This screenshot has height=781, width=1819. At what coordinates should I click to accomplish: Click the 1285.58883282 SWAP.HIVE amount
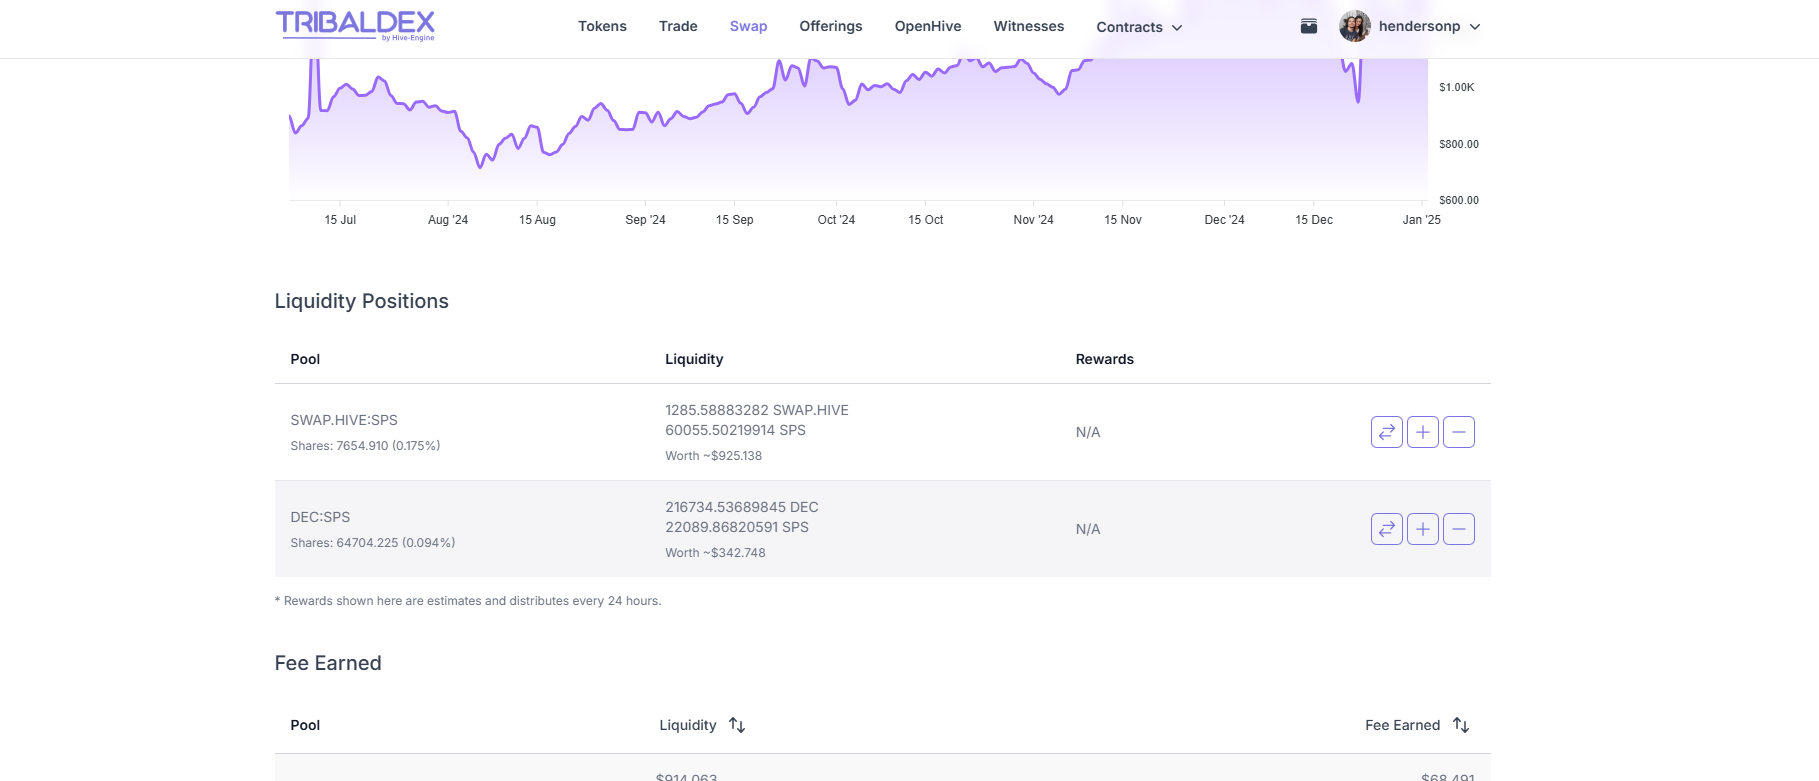(757, 410)
